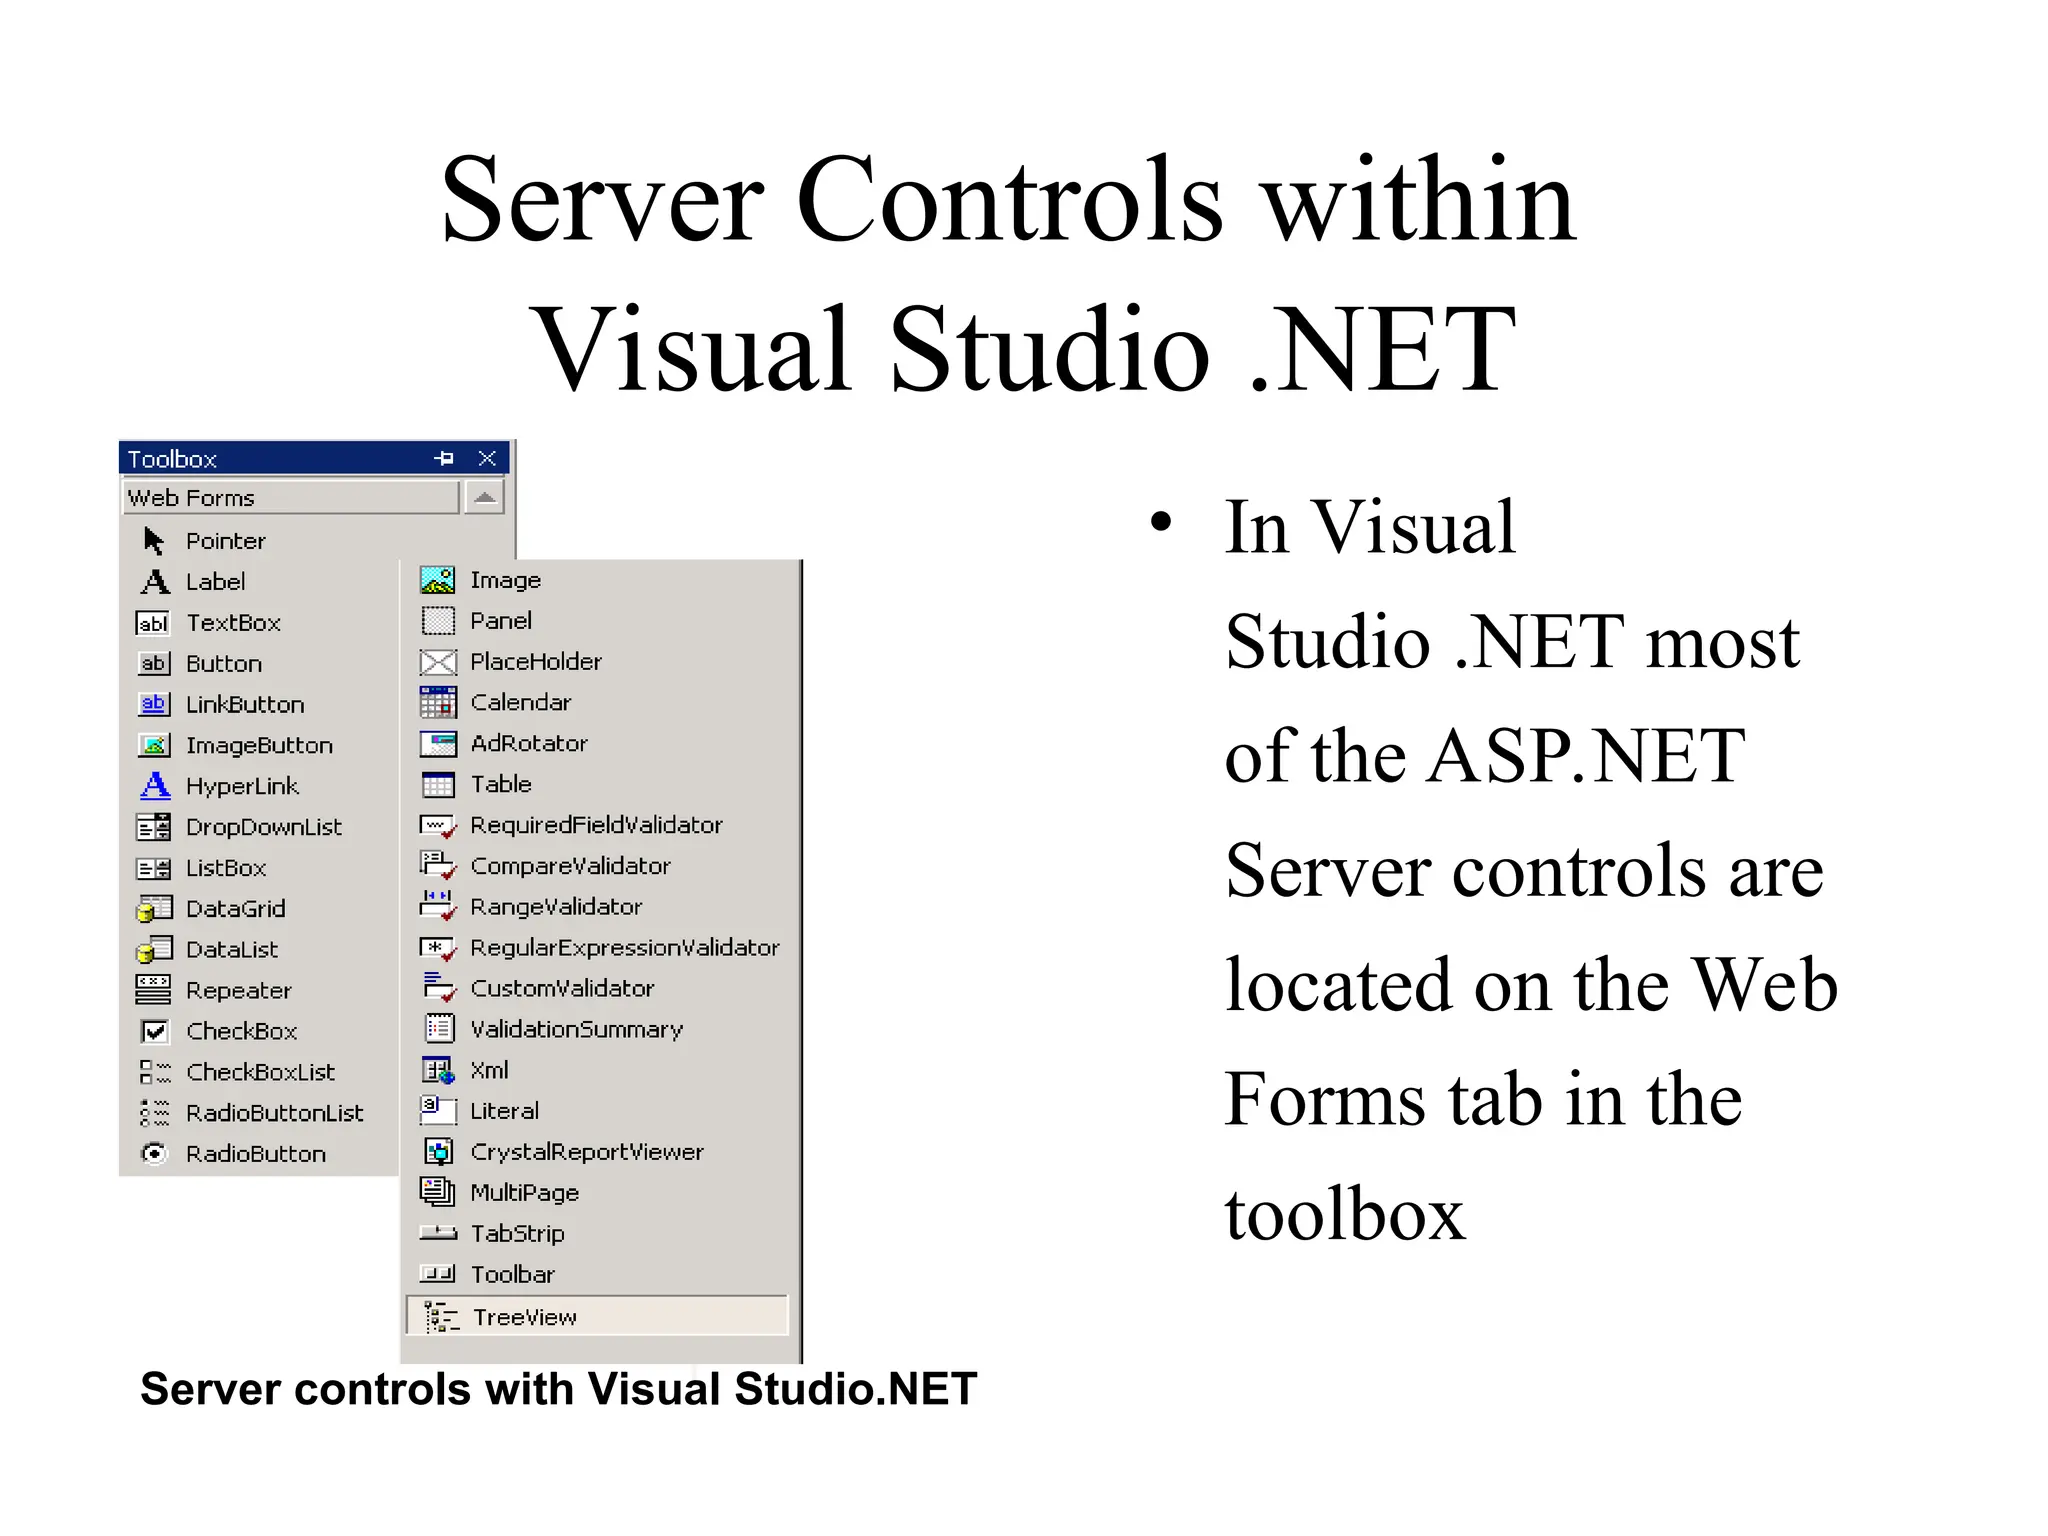Select the Button control item
Image resolution: width=2048 pixels, height=1536 pixels.
tap(223, 664)
